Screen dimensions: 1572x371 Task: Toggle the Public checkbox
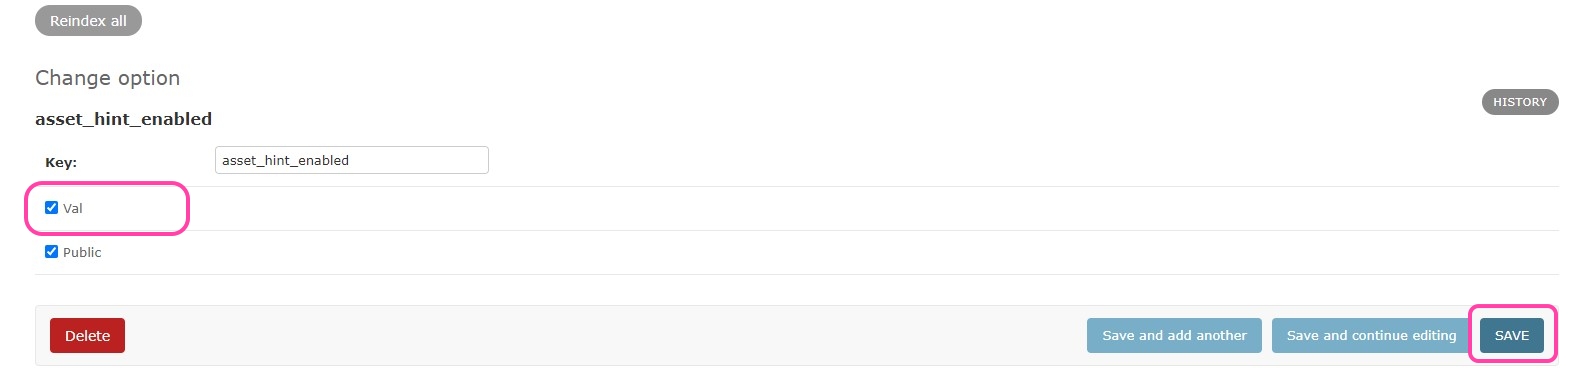tap(51, 252)
